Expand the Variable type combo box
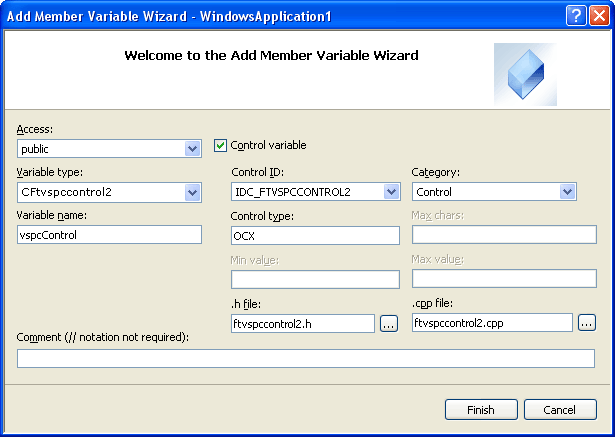 pyautogui.click(x=193, y=192)
